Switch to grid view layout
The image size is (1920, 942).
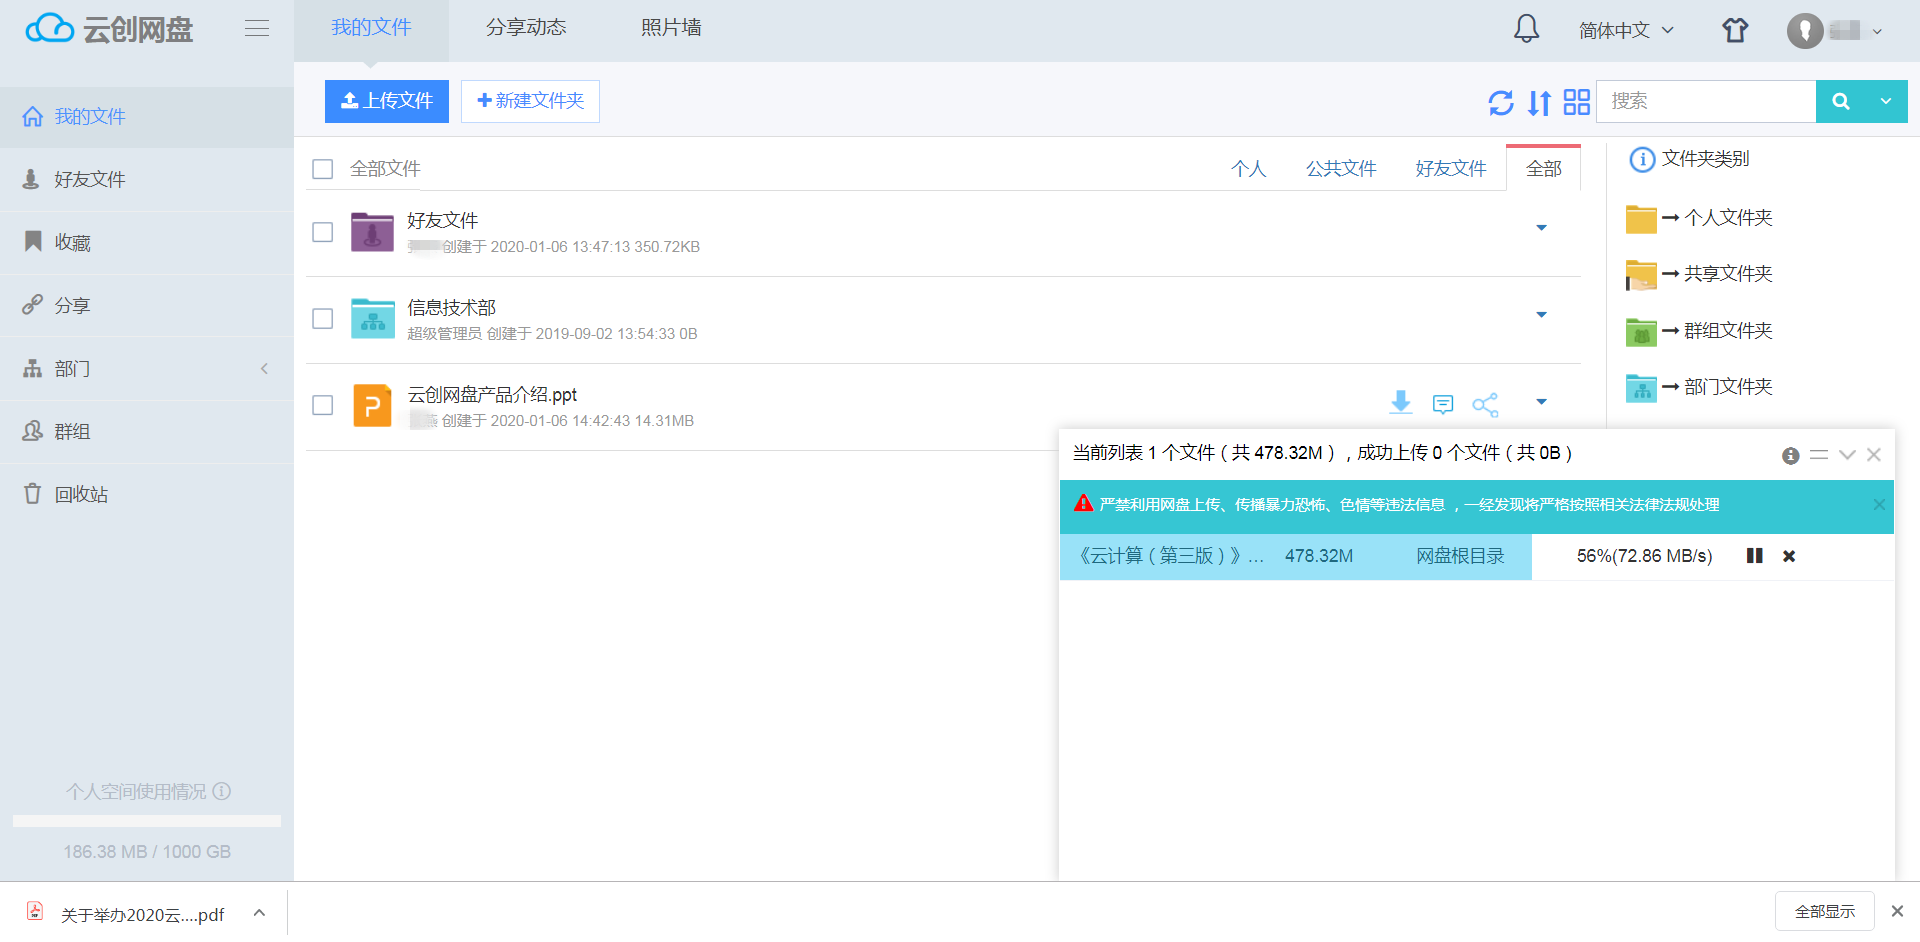[1576, 102]
